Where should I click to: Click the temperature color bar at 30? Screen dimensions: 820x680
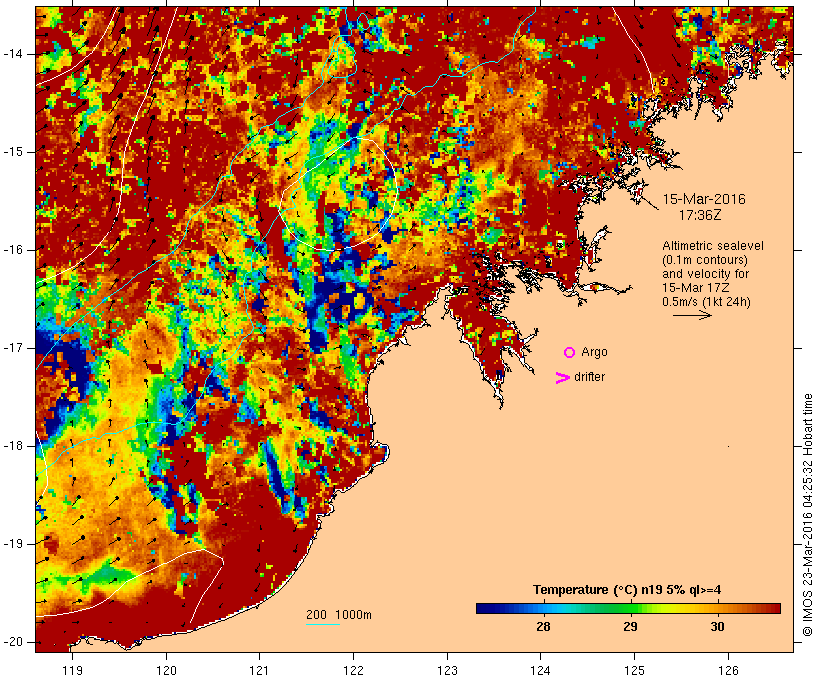pyautogui.click(x=718, y=608)
